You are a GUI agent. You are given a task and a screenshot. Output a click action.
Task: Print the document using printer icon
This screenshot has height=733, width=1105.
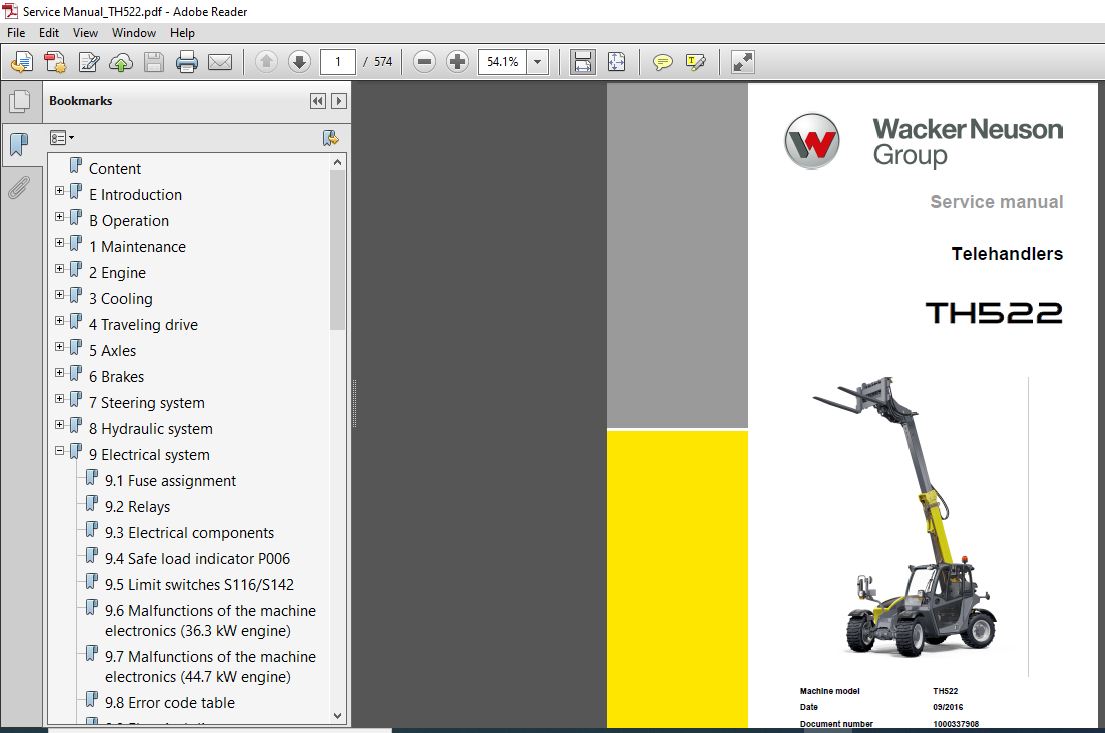(187, 62)
